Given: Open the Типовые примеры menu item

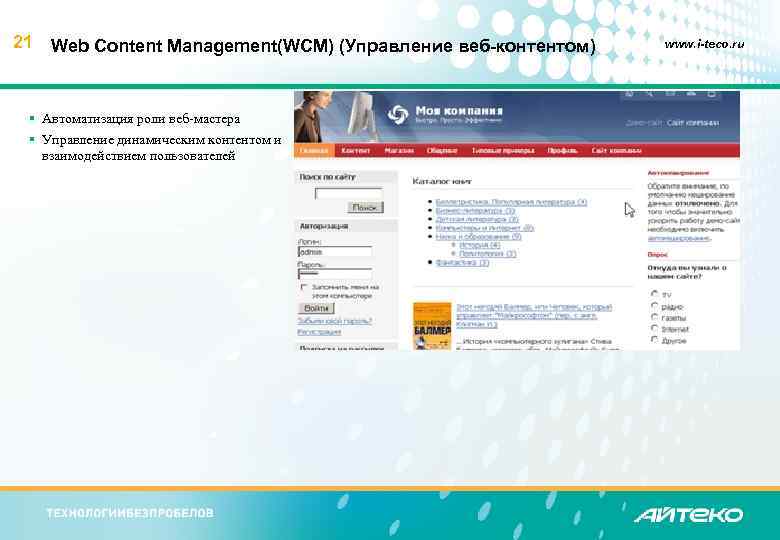Looking at the screenshot, I should tap(503, 151).
